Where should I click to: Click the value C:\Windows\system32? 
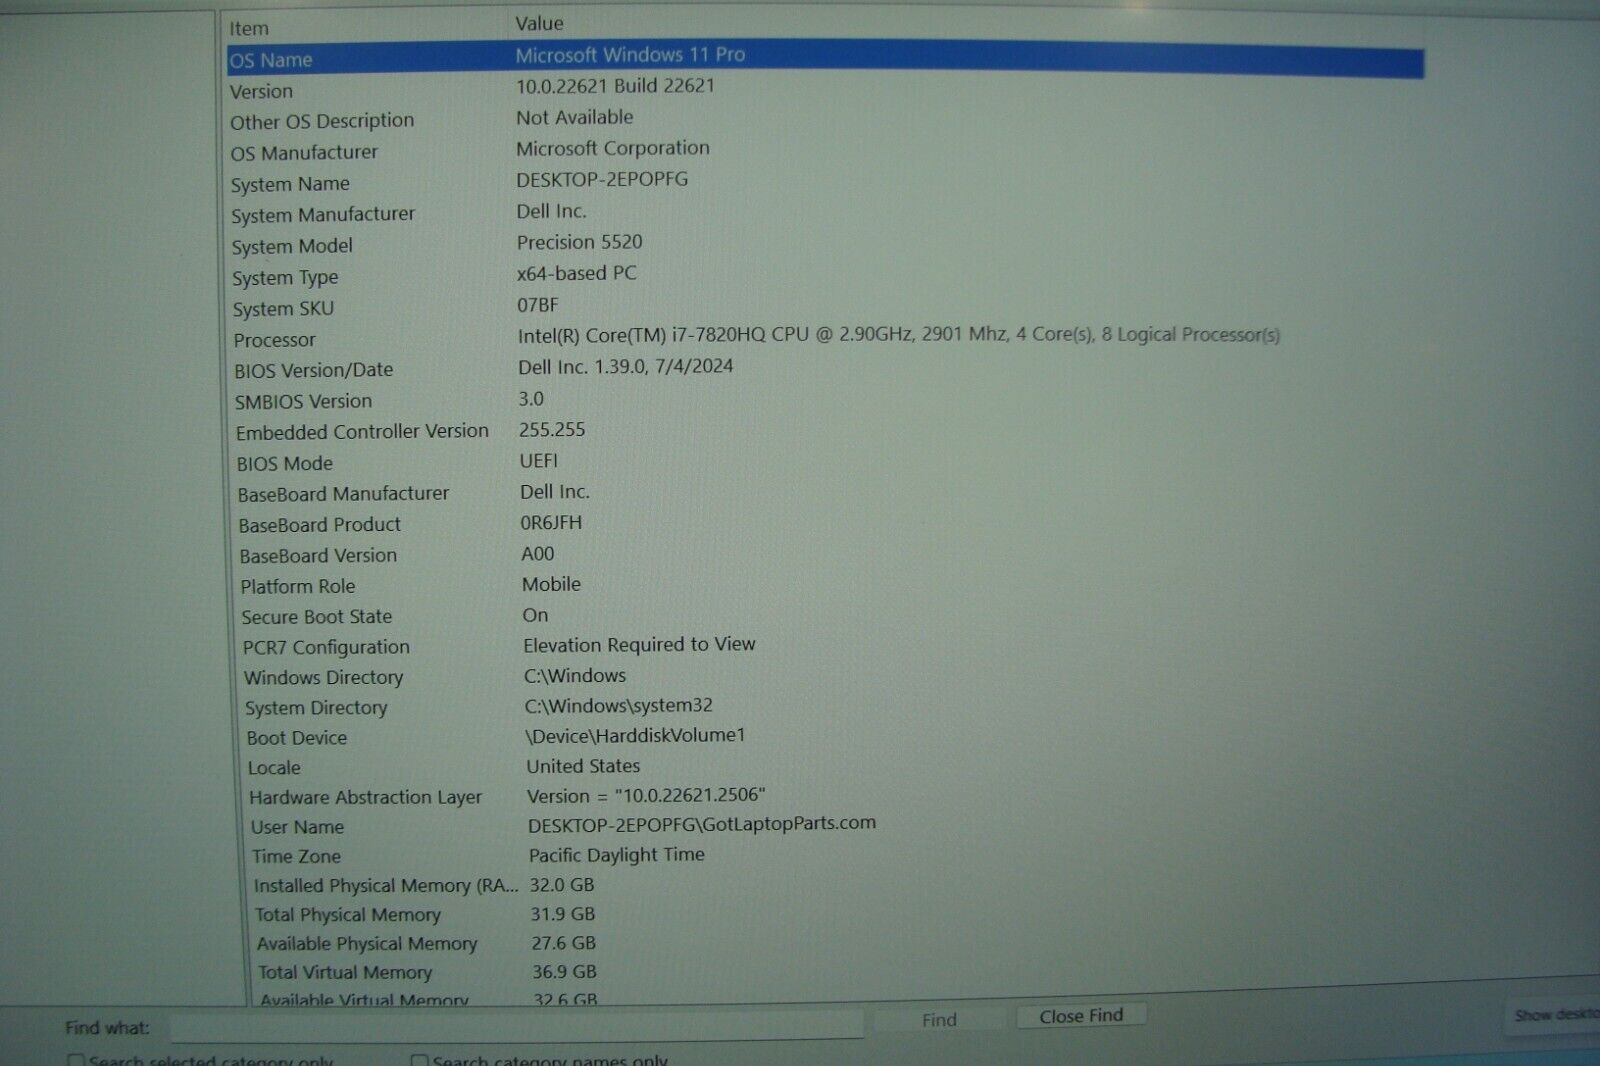[x=618, y=706]
